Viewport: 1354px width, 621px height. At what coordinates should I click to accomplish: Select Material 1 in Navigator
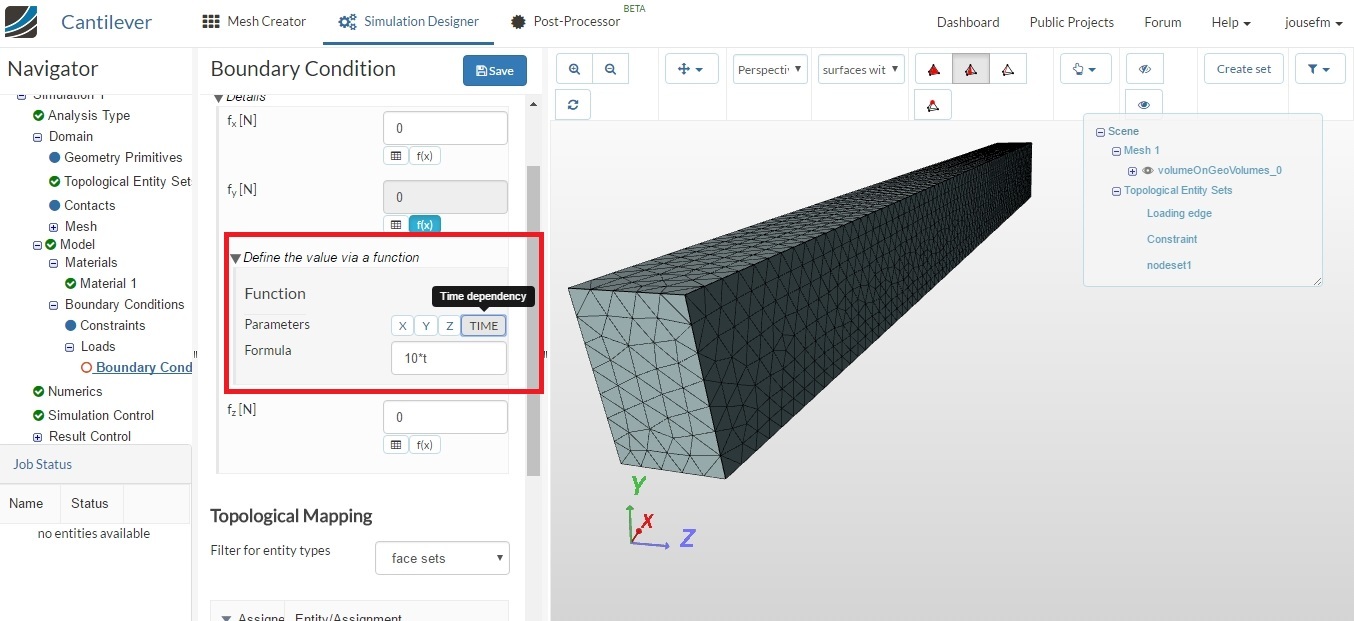[x=108, y=283]
